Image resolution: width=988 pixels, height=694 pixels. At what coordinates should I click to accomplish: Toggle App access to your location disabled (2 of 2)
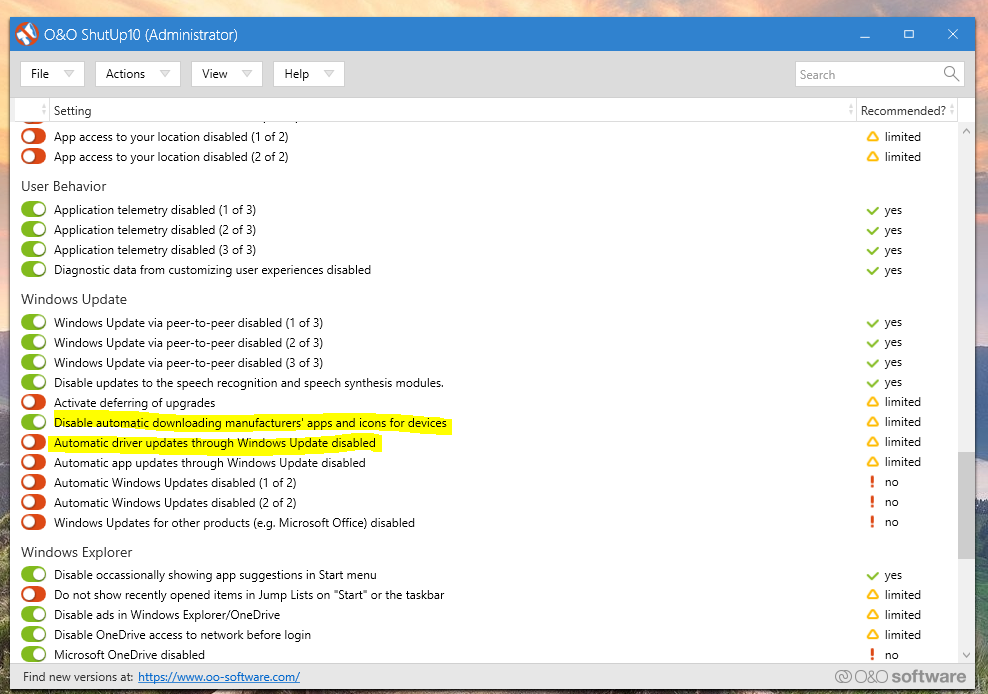tap(33, 156)
